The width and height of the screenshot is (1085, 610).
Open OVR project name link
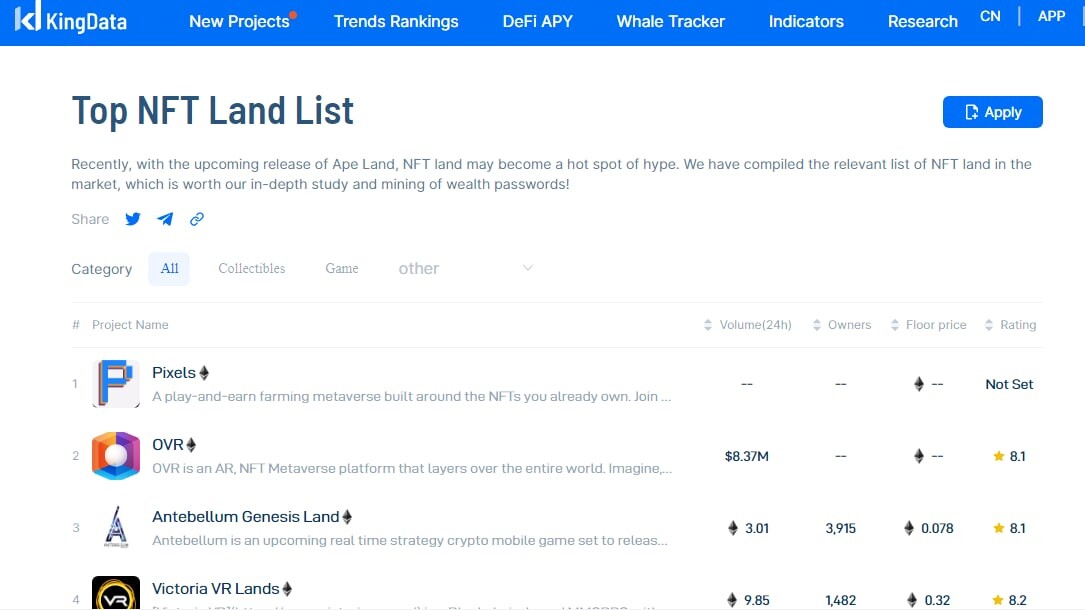(168, 445)
